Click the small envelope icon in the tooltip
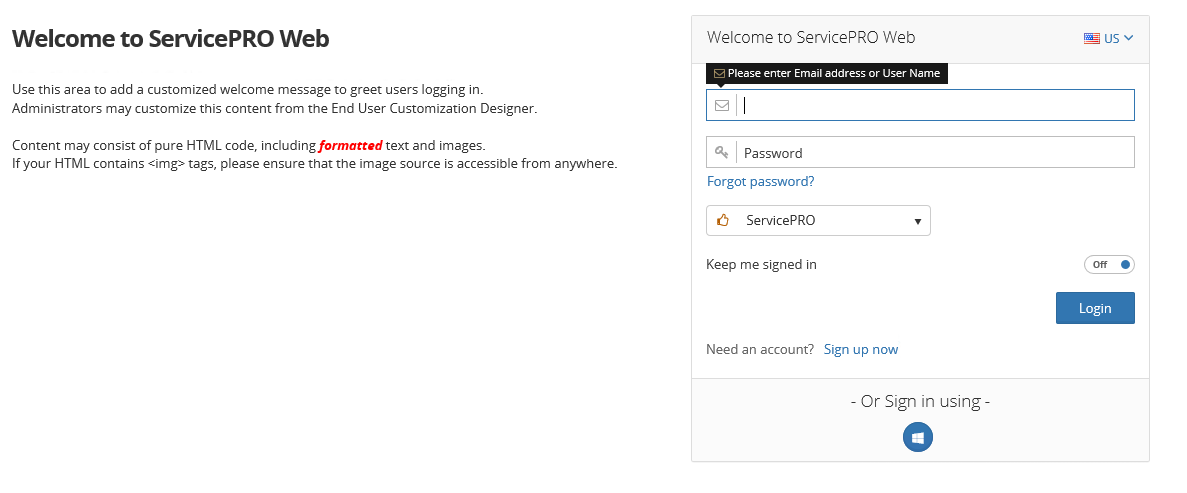The image size is (1187, 493). (719, 73)
